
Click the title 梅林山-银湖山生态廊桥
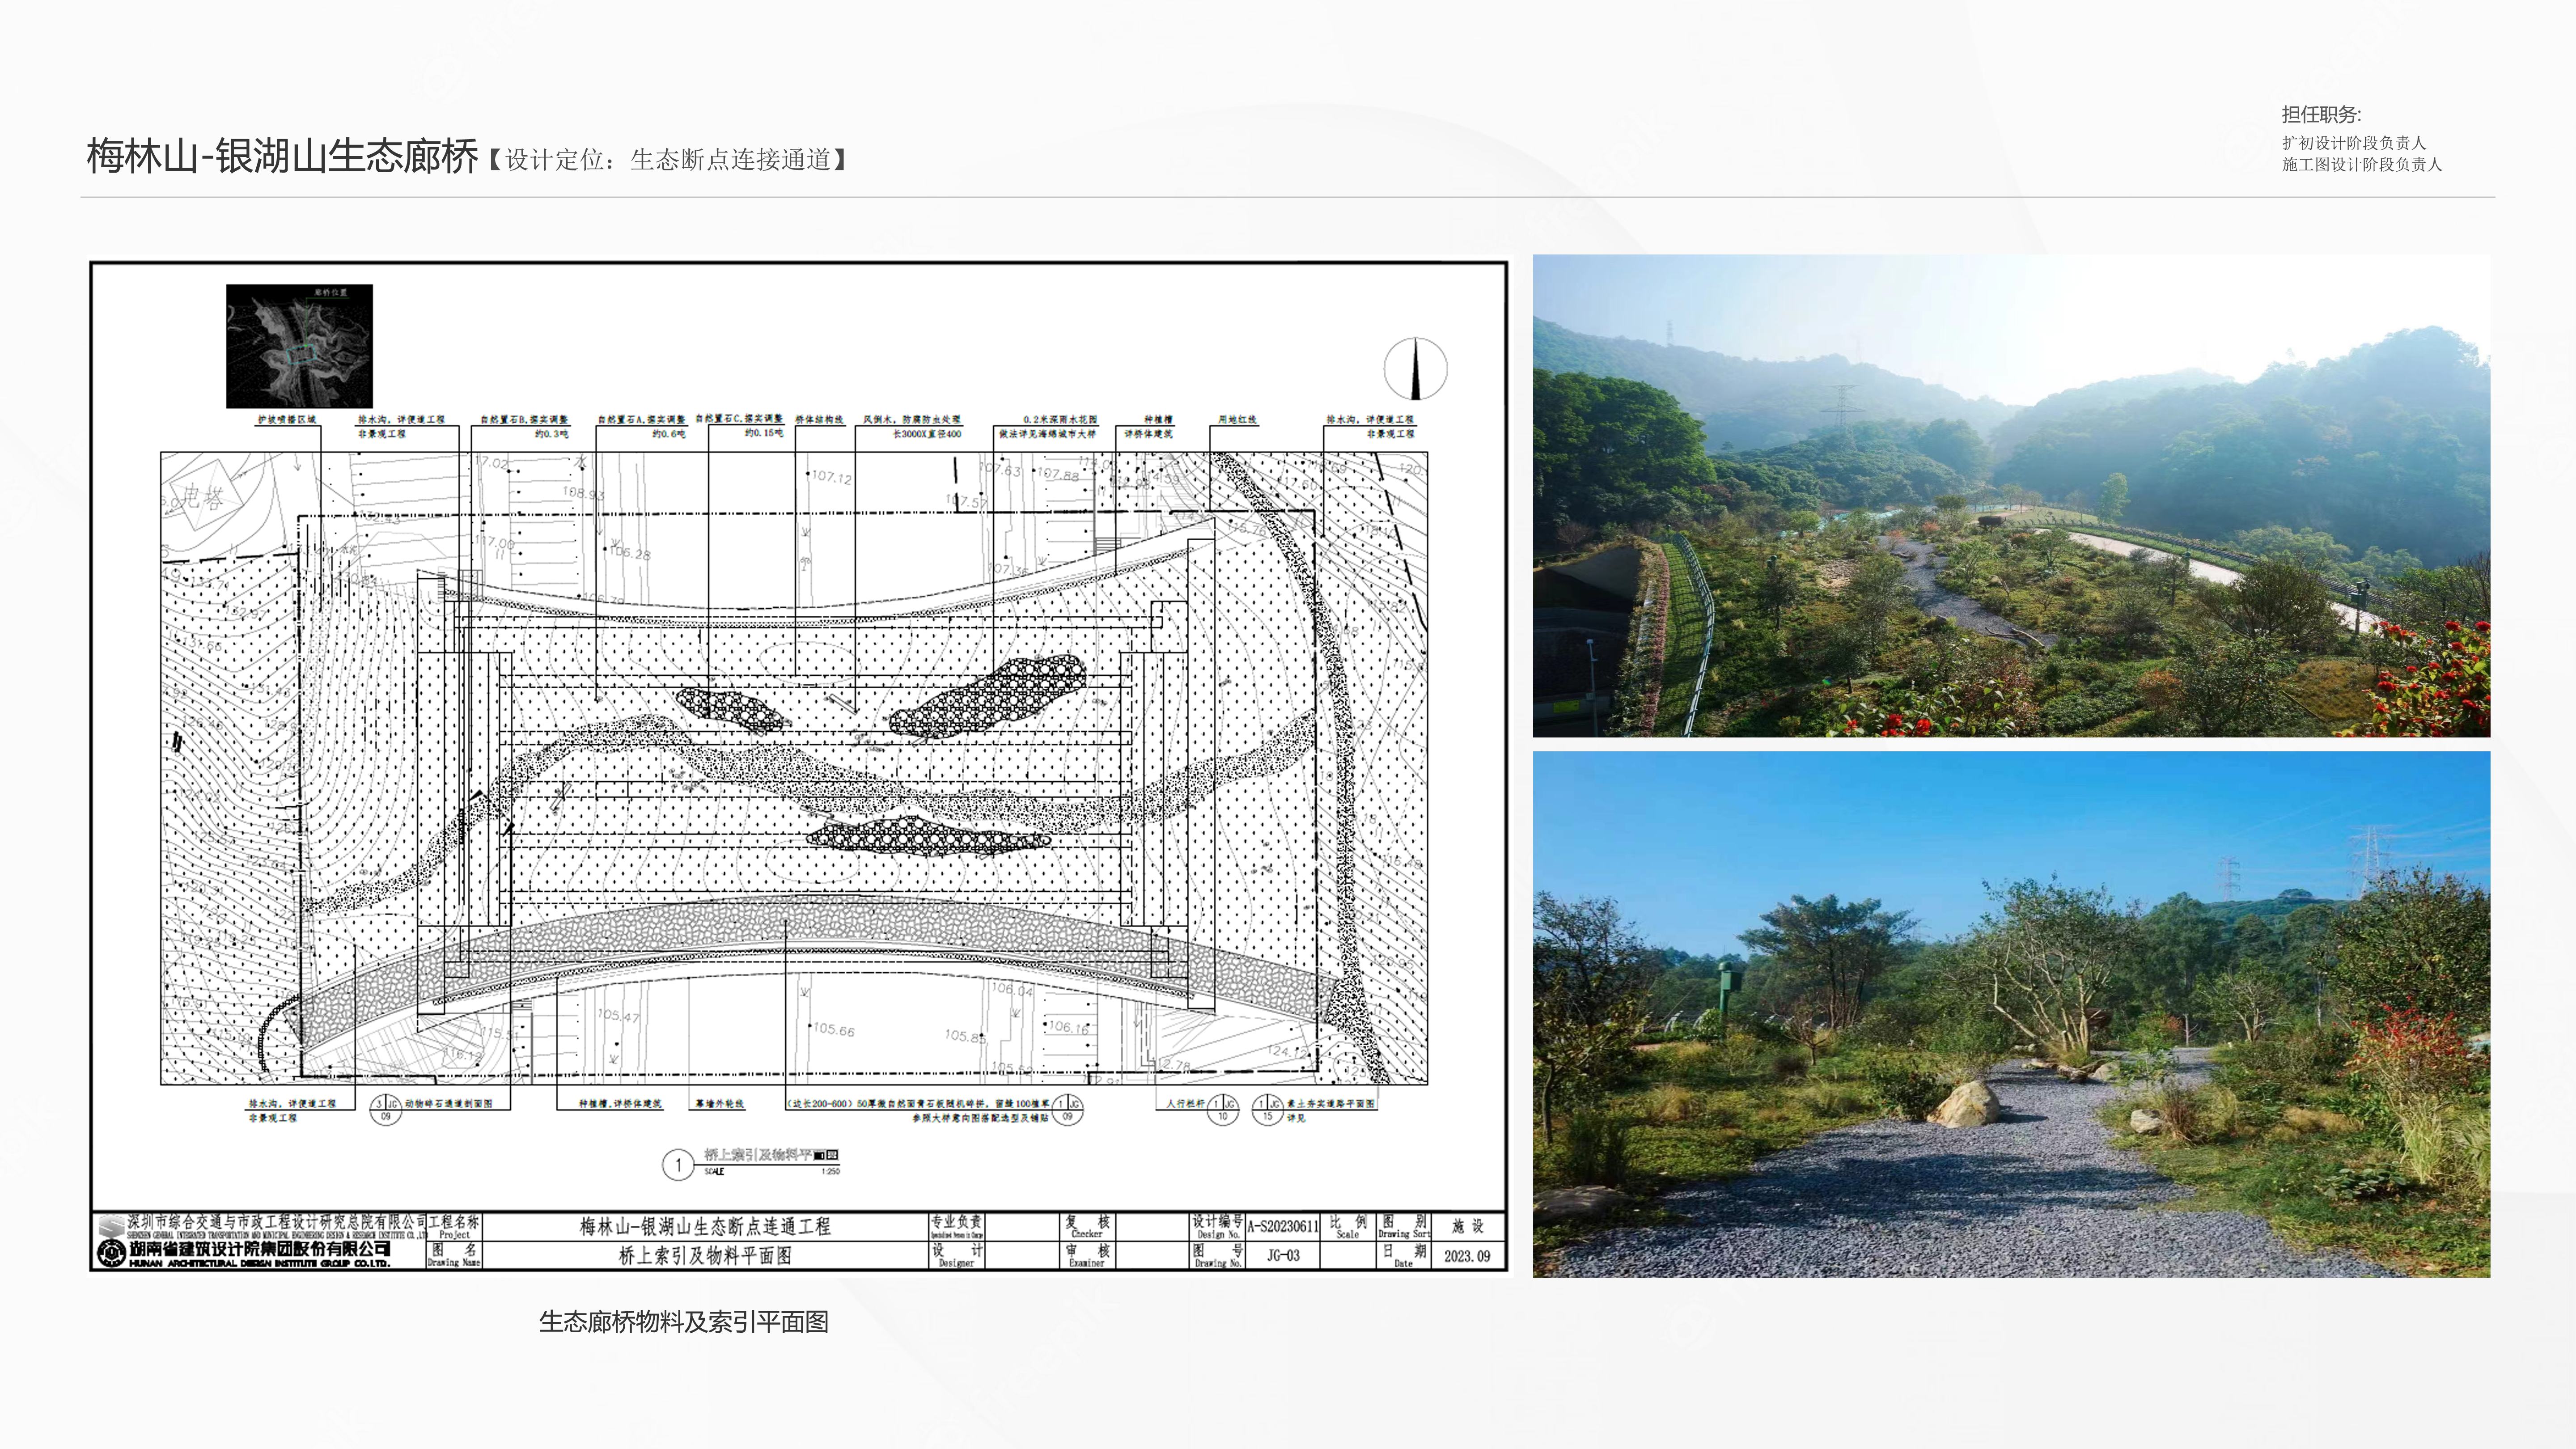click(283, 157)
